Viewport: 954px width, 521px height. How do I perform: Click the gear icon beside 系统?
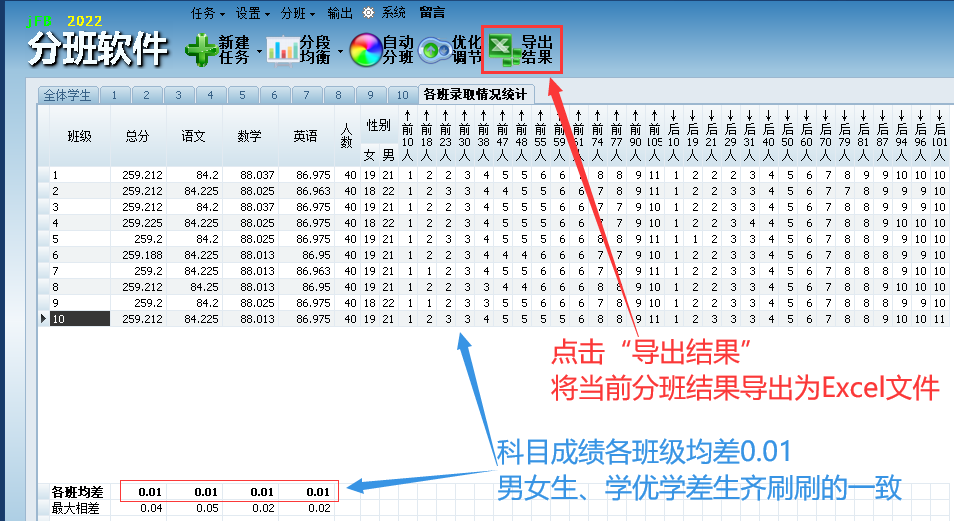pyautogui.click(x=368, y=12)
